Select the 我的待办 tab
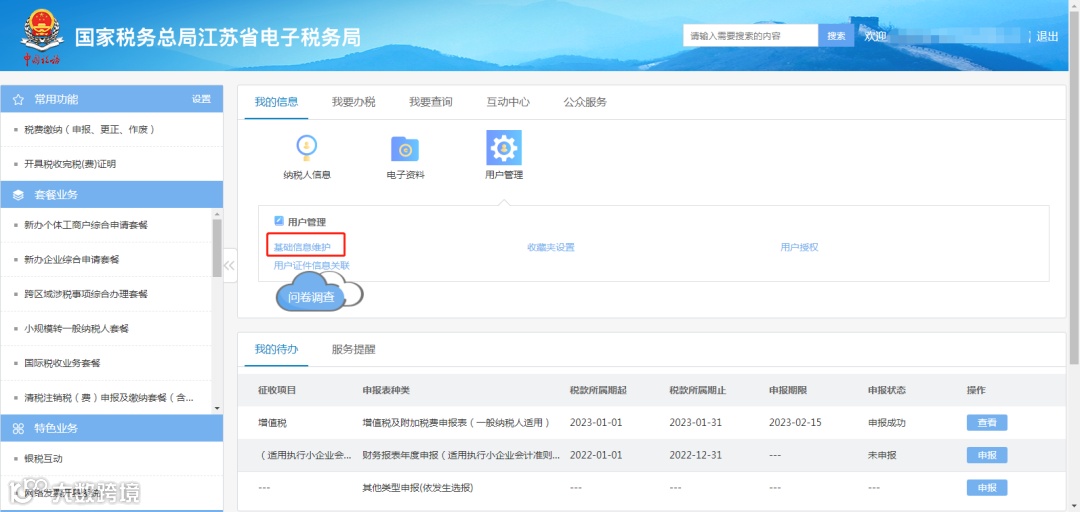The image size is (1080, 512). click(x=276, y=349)
